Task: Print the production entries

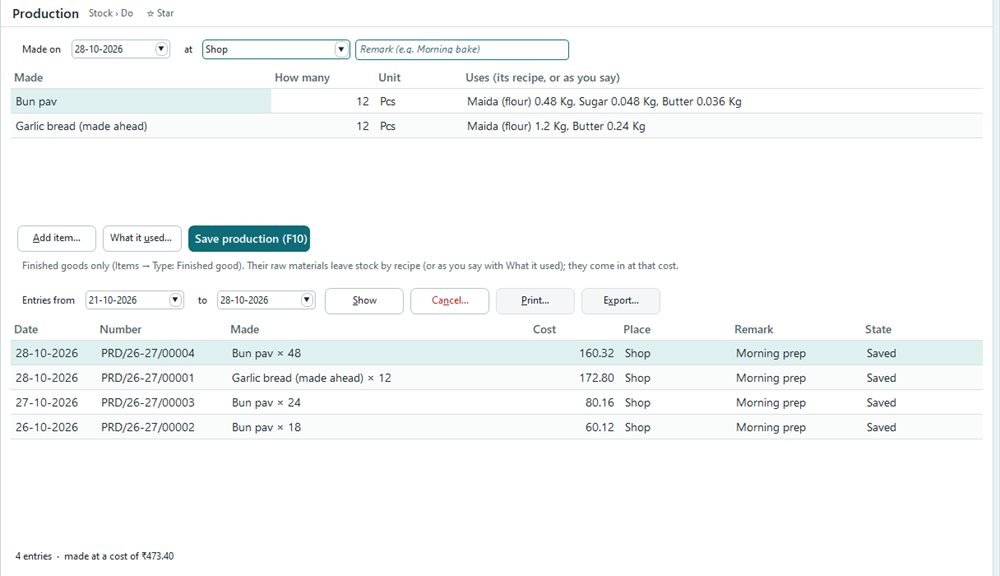Action: [x=535, y=300]
